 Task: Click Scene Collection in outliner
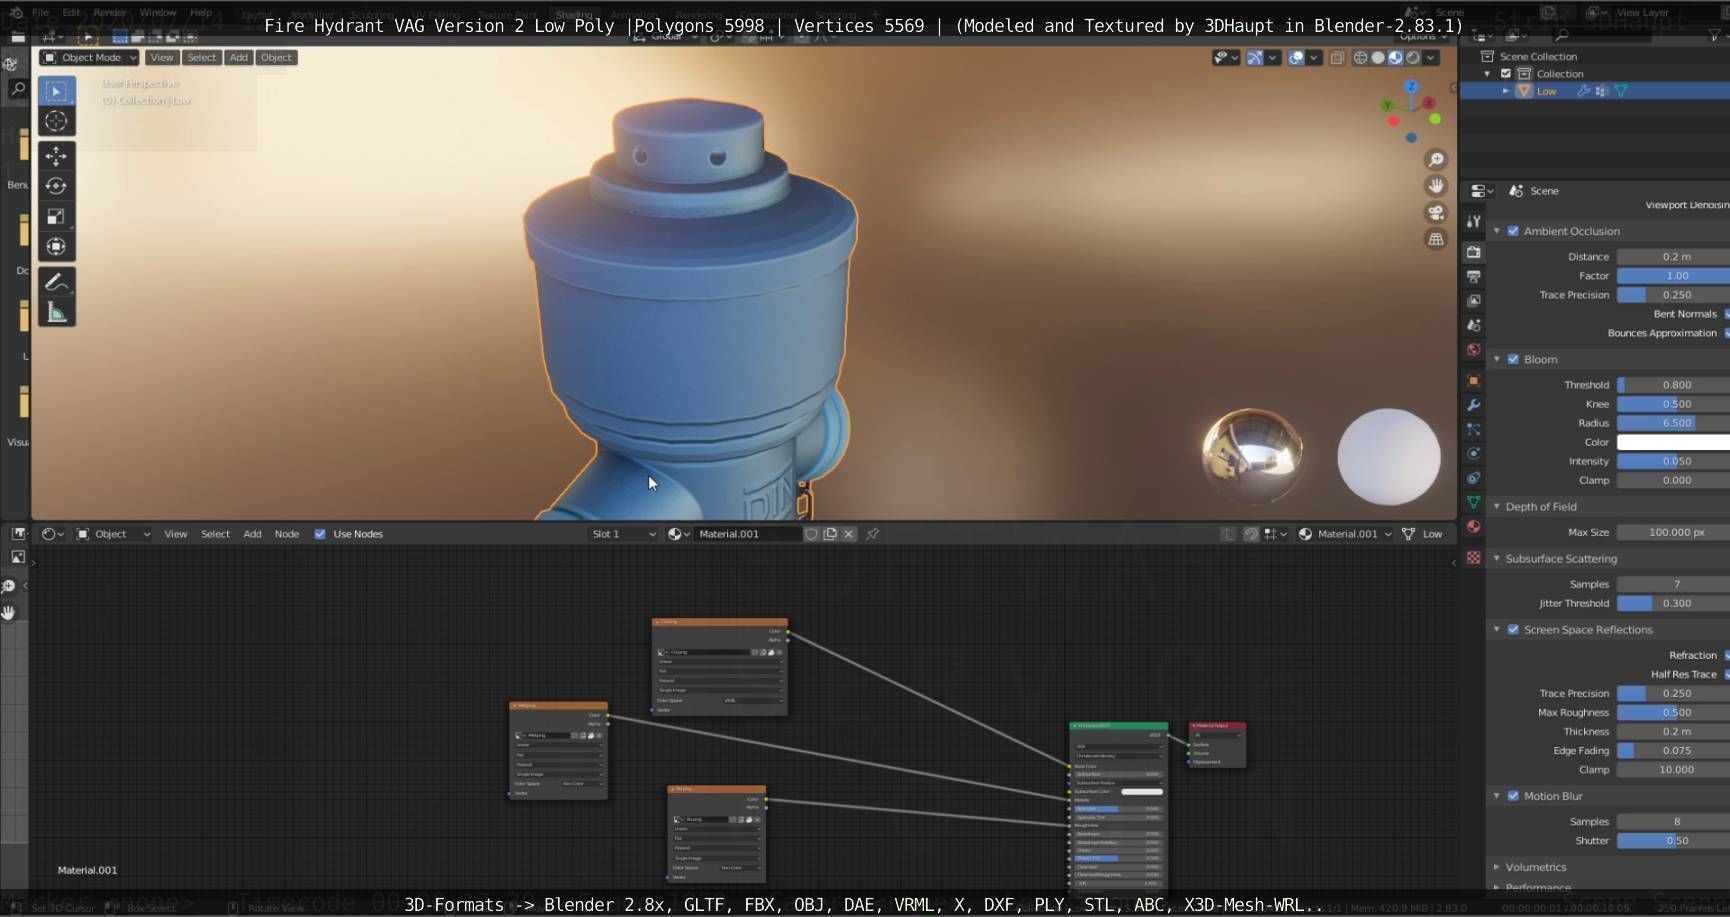(x=1538, y=57)
